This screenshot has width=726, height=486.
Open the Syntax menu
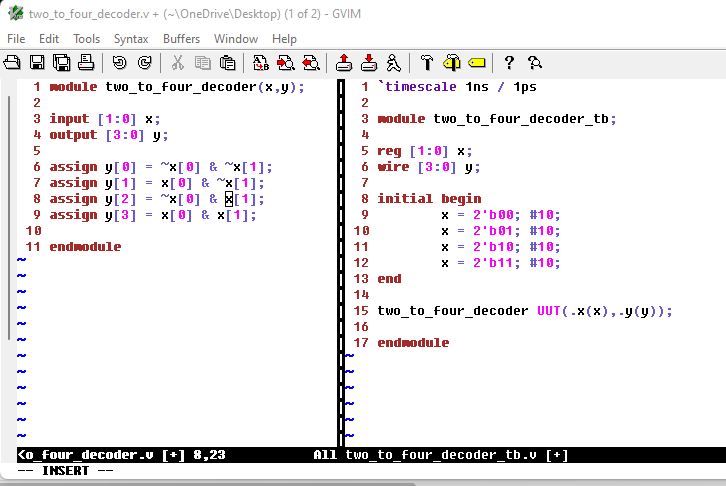coord(131,39)
